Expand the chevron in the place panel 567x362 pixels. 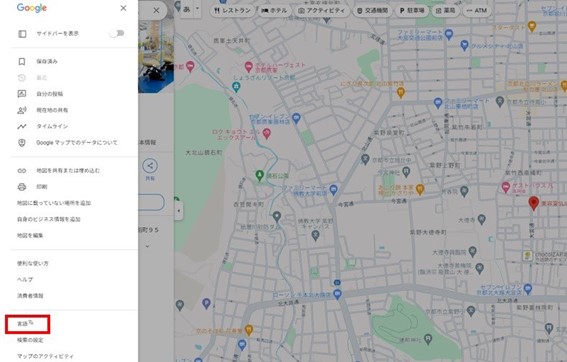[x=148, y=246]
